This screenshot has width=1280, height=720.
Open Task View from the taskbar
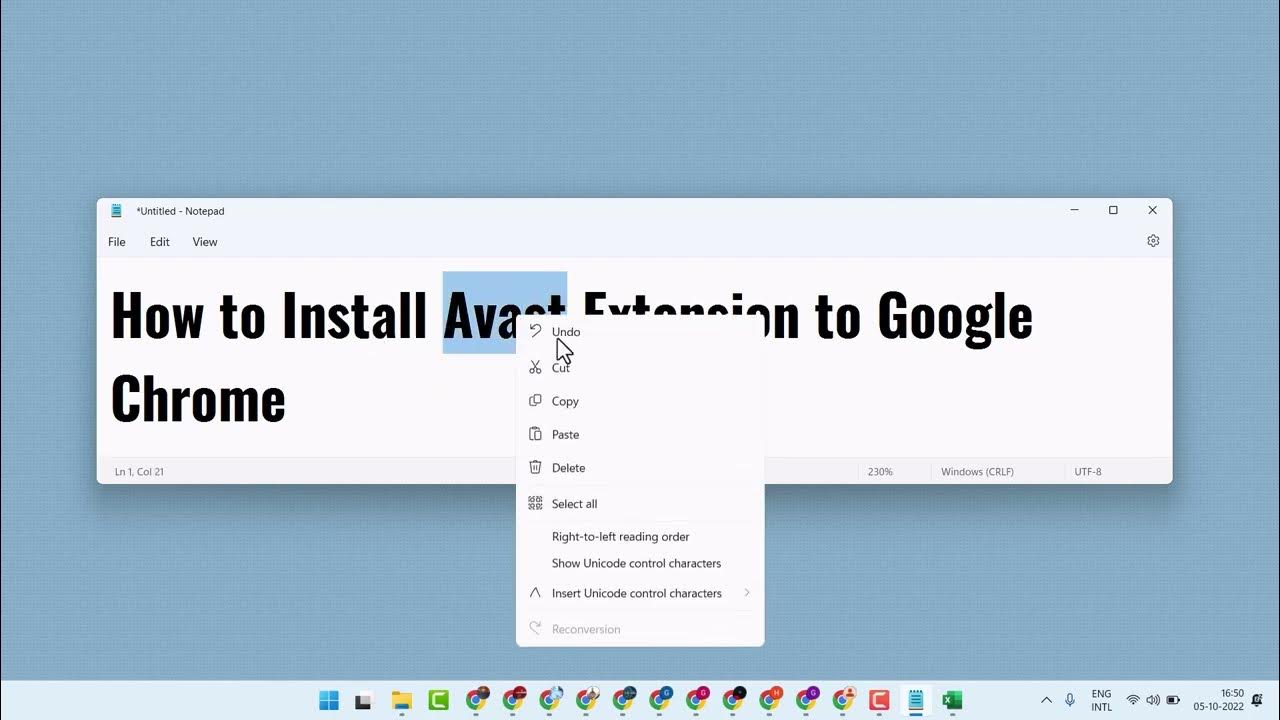(364, 701)
